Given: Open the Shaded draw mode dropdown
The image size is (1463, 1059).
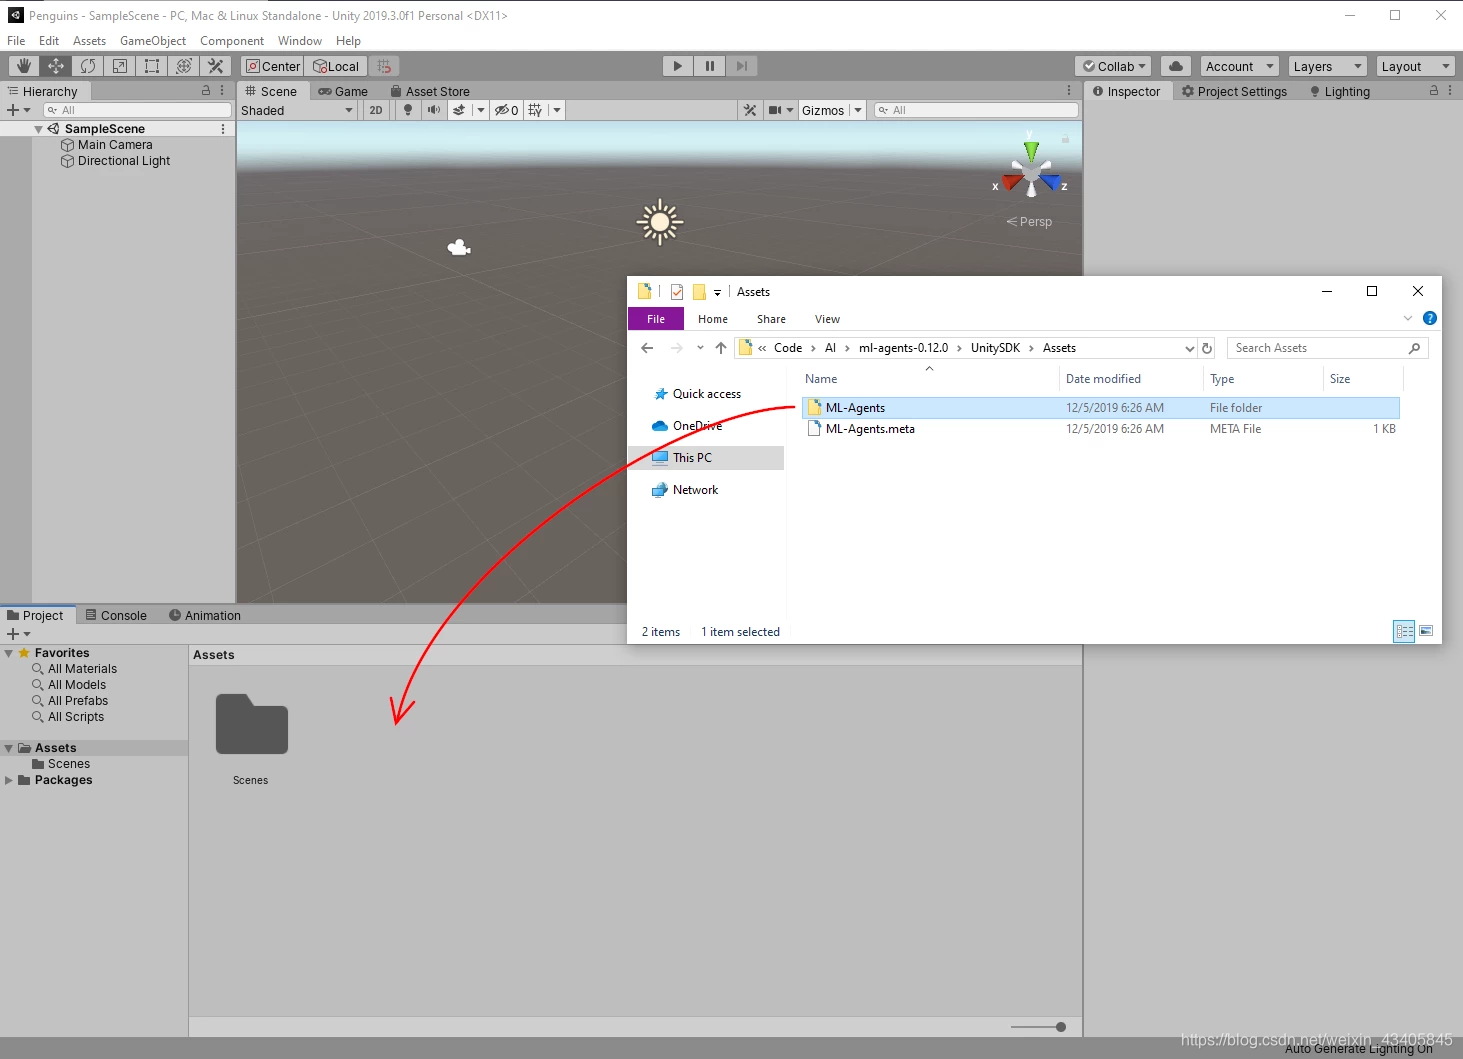Looking at the screenshot, I should tap(297, 110).
